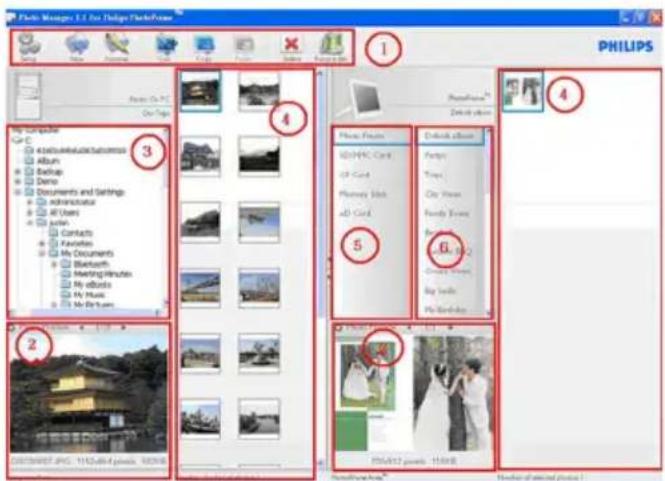This screenshot has width=665, height=481.
Task: Select the Contacts folder in tree
Action: click(70, 233)
